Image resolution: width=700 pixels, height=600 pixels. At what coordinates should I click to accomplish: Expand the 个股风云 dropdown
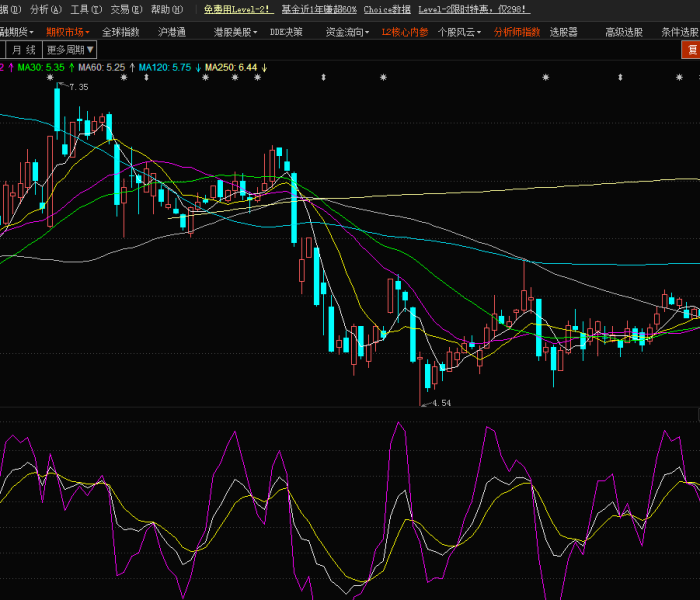pyautogui.click(x=459, y=32)
